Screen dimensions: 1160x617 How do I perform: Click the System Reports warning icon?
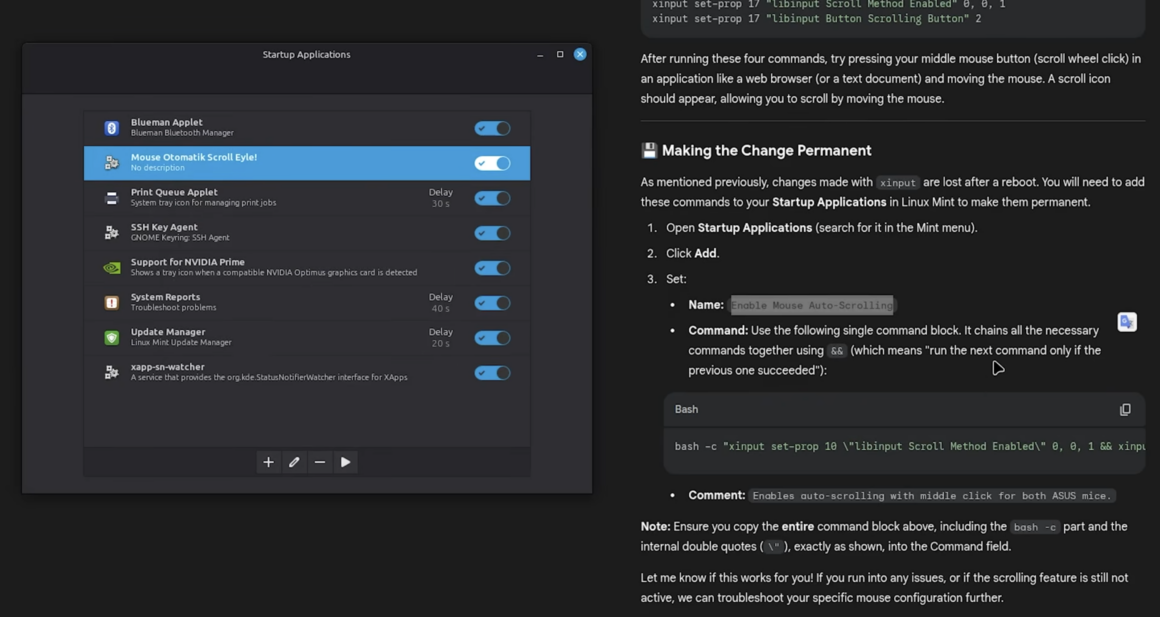[112, 303]
